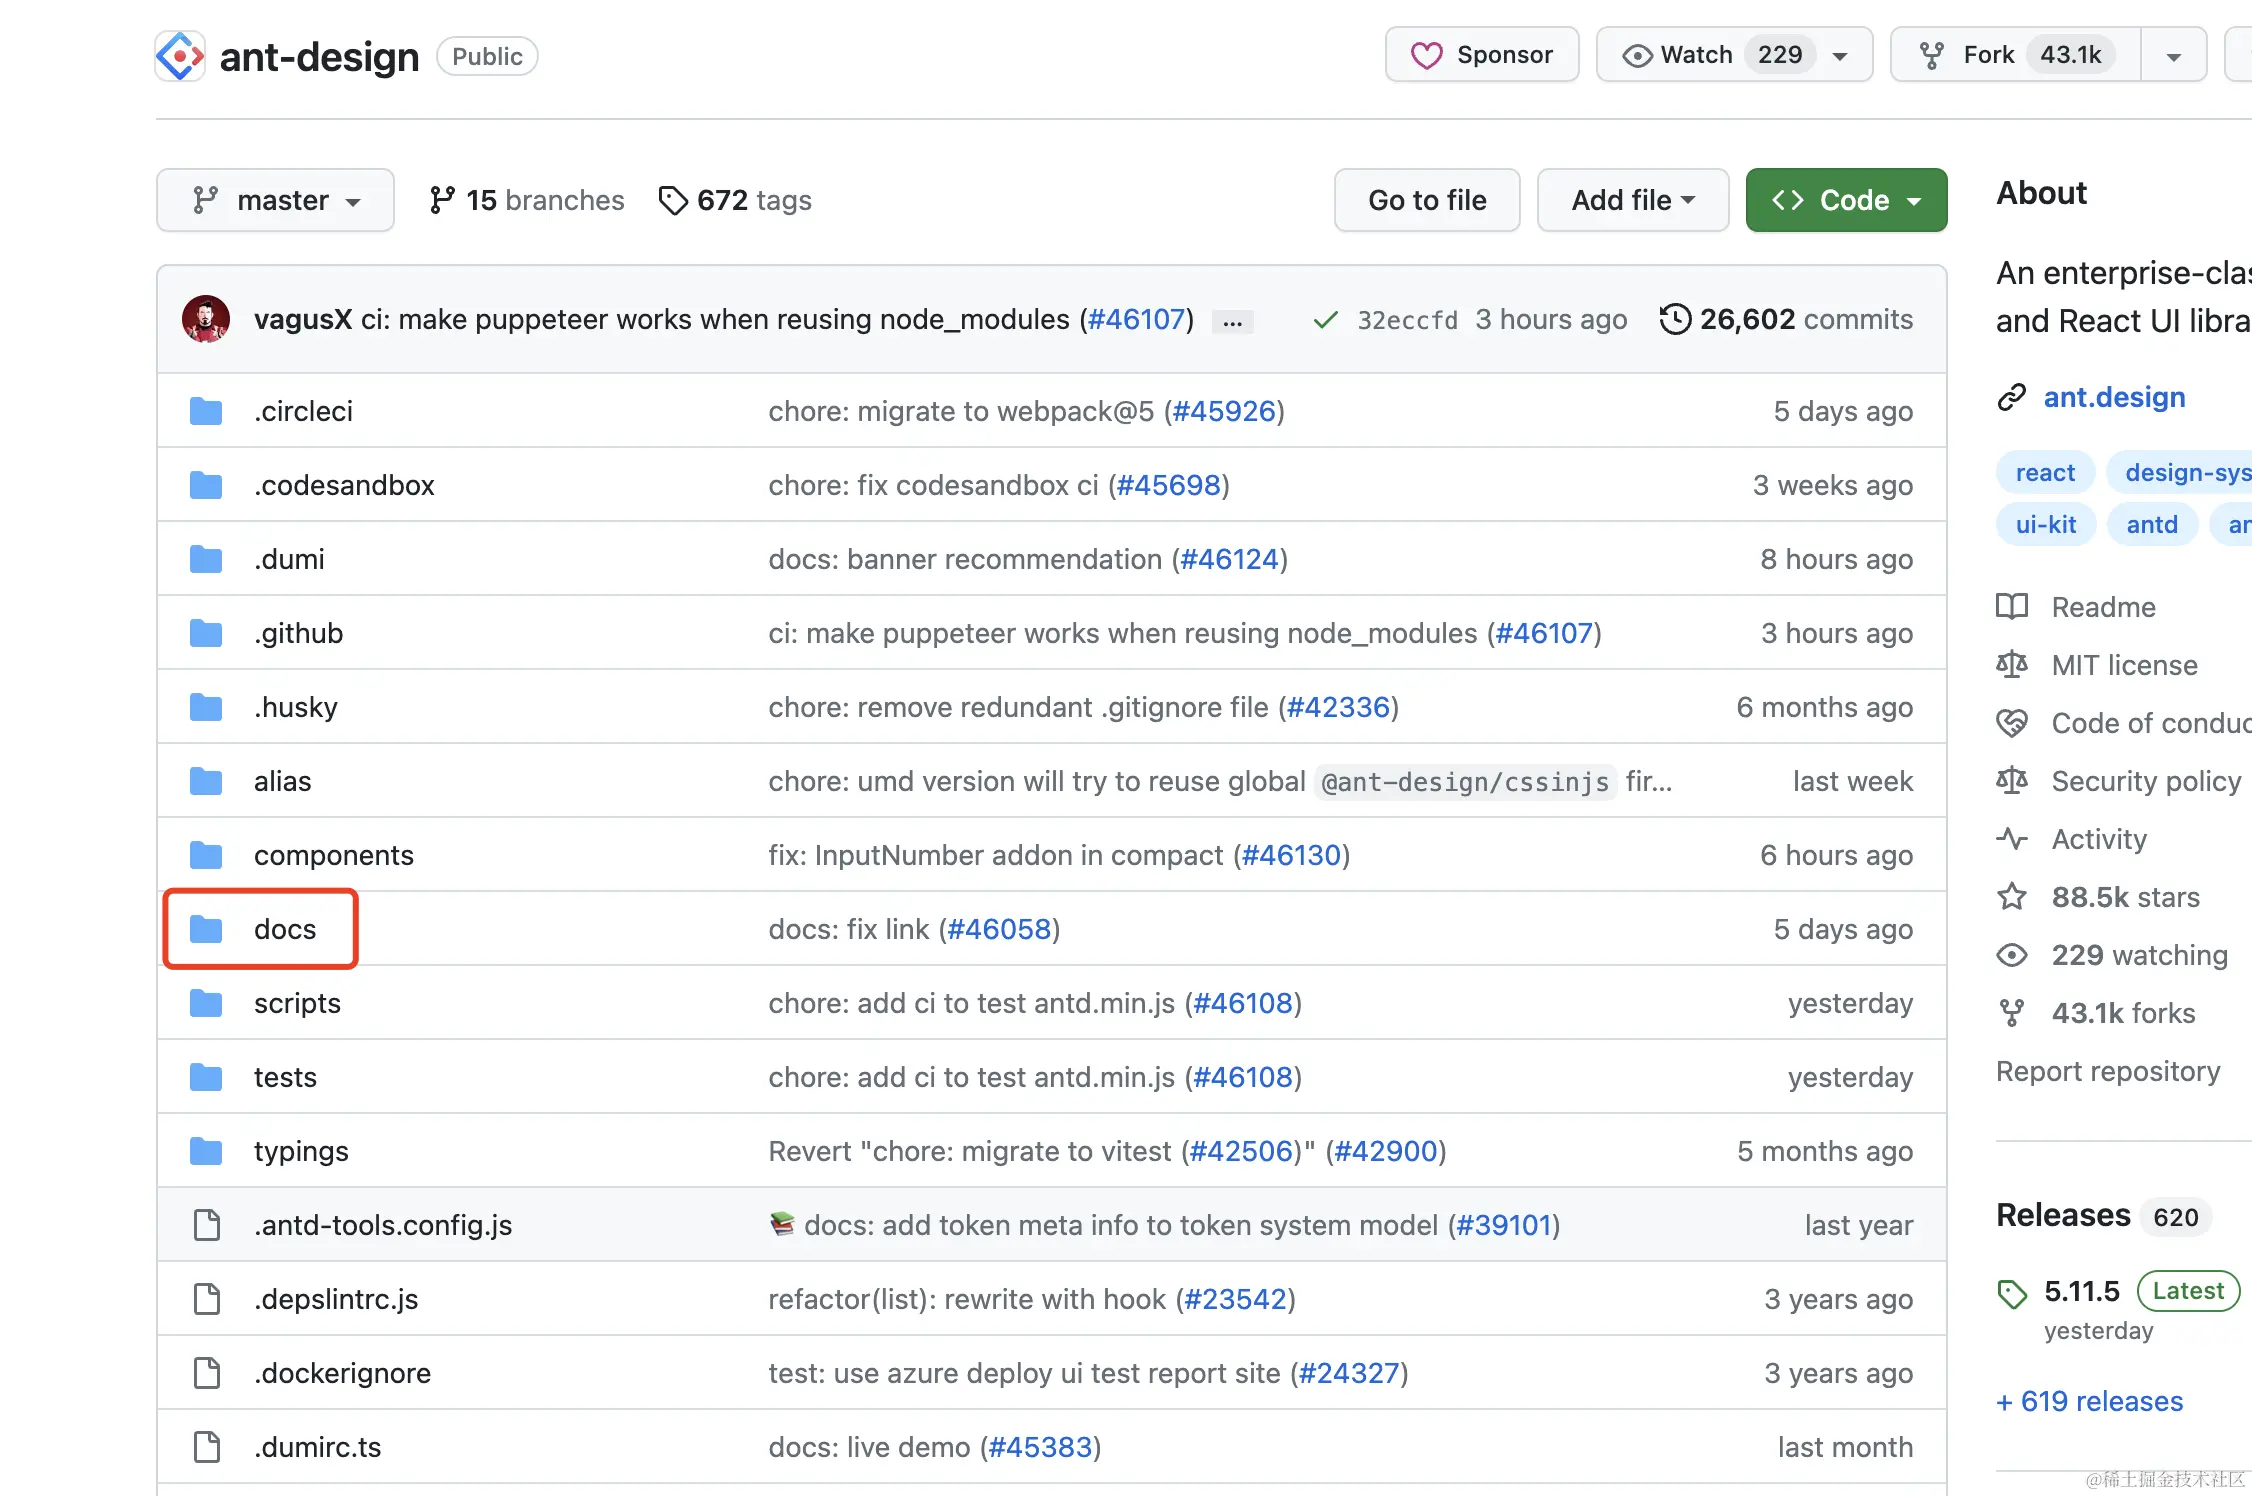Open the components folder
The height and width of the screenshot is (1496, 2252).
point(333,855)
